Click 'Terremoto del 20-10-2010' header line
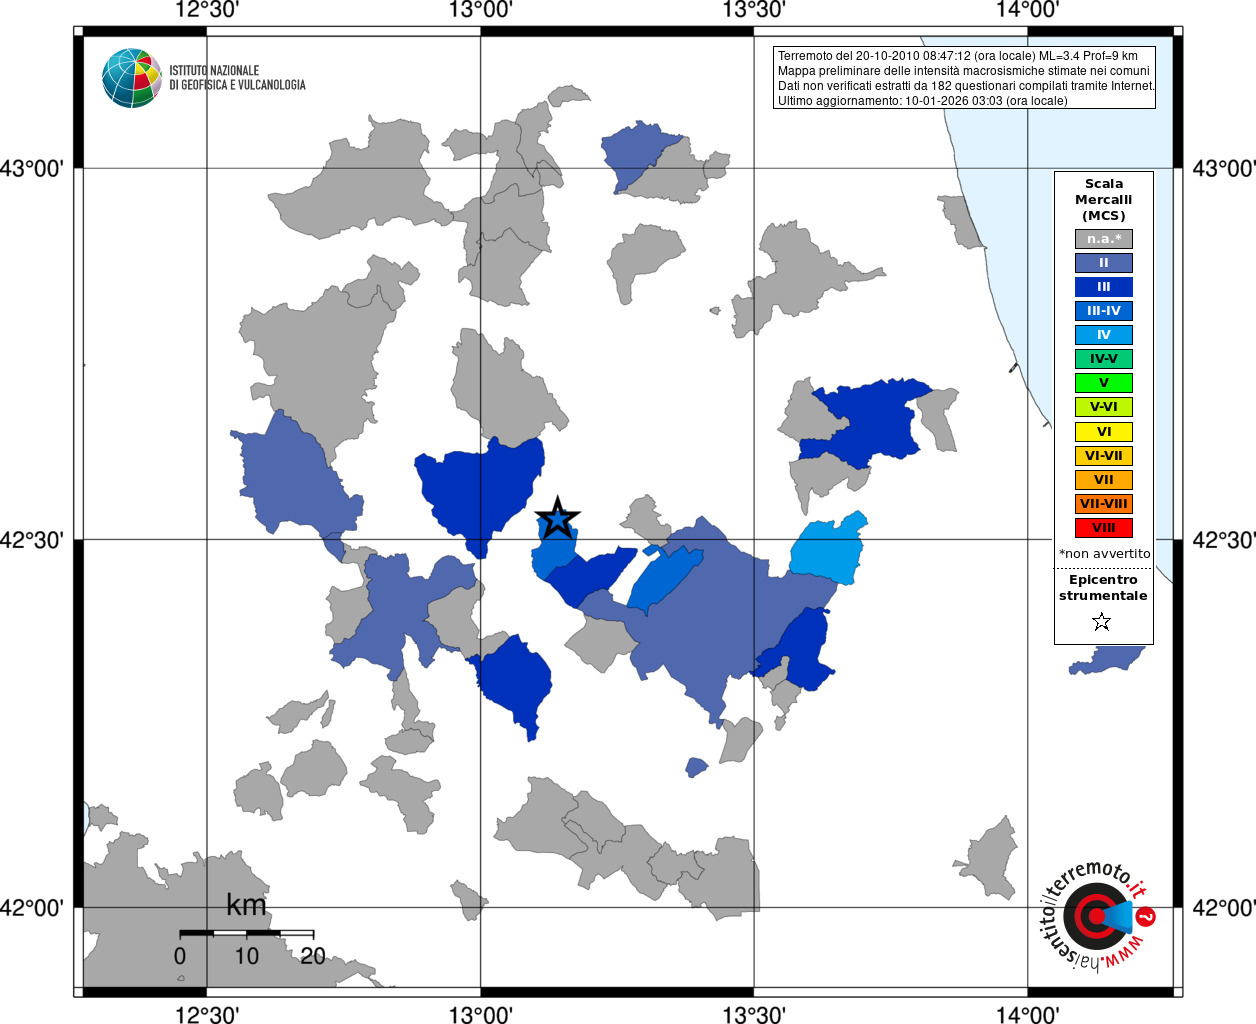The width and height of the screenshot is (1256, 1024). [957, 56]
